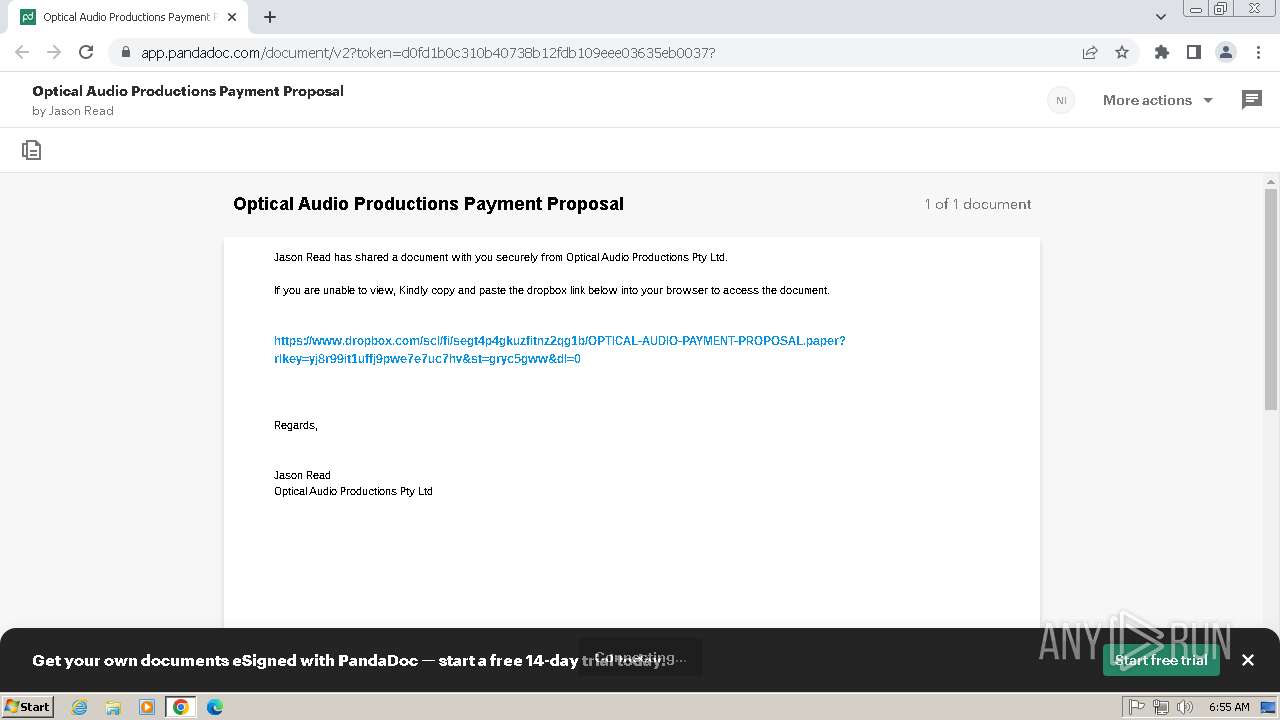Open the PandaDoc comments chat icon
Viewport: 1280px width, 720px height.
pyautogui.click(x=1251, y=100)
